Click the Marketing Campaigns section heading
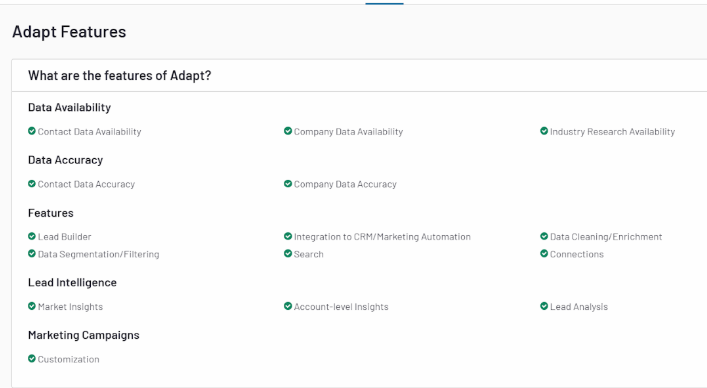 point(83,335)
